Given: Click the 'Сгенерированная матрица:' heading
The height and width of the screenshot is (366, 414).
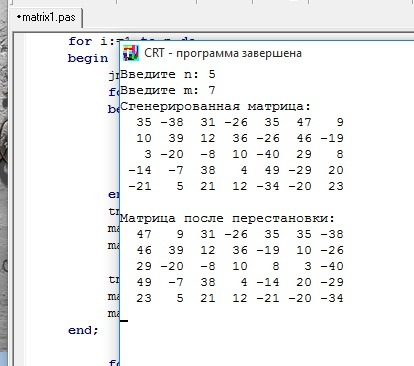Looking at the screenshot, I should coord(215,106).
